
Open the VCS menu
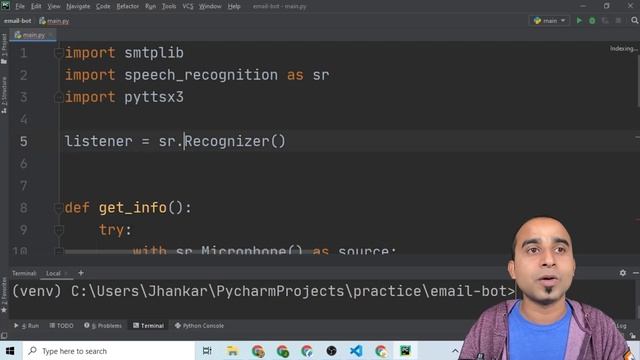188,7
